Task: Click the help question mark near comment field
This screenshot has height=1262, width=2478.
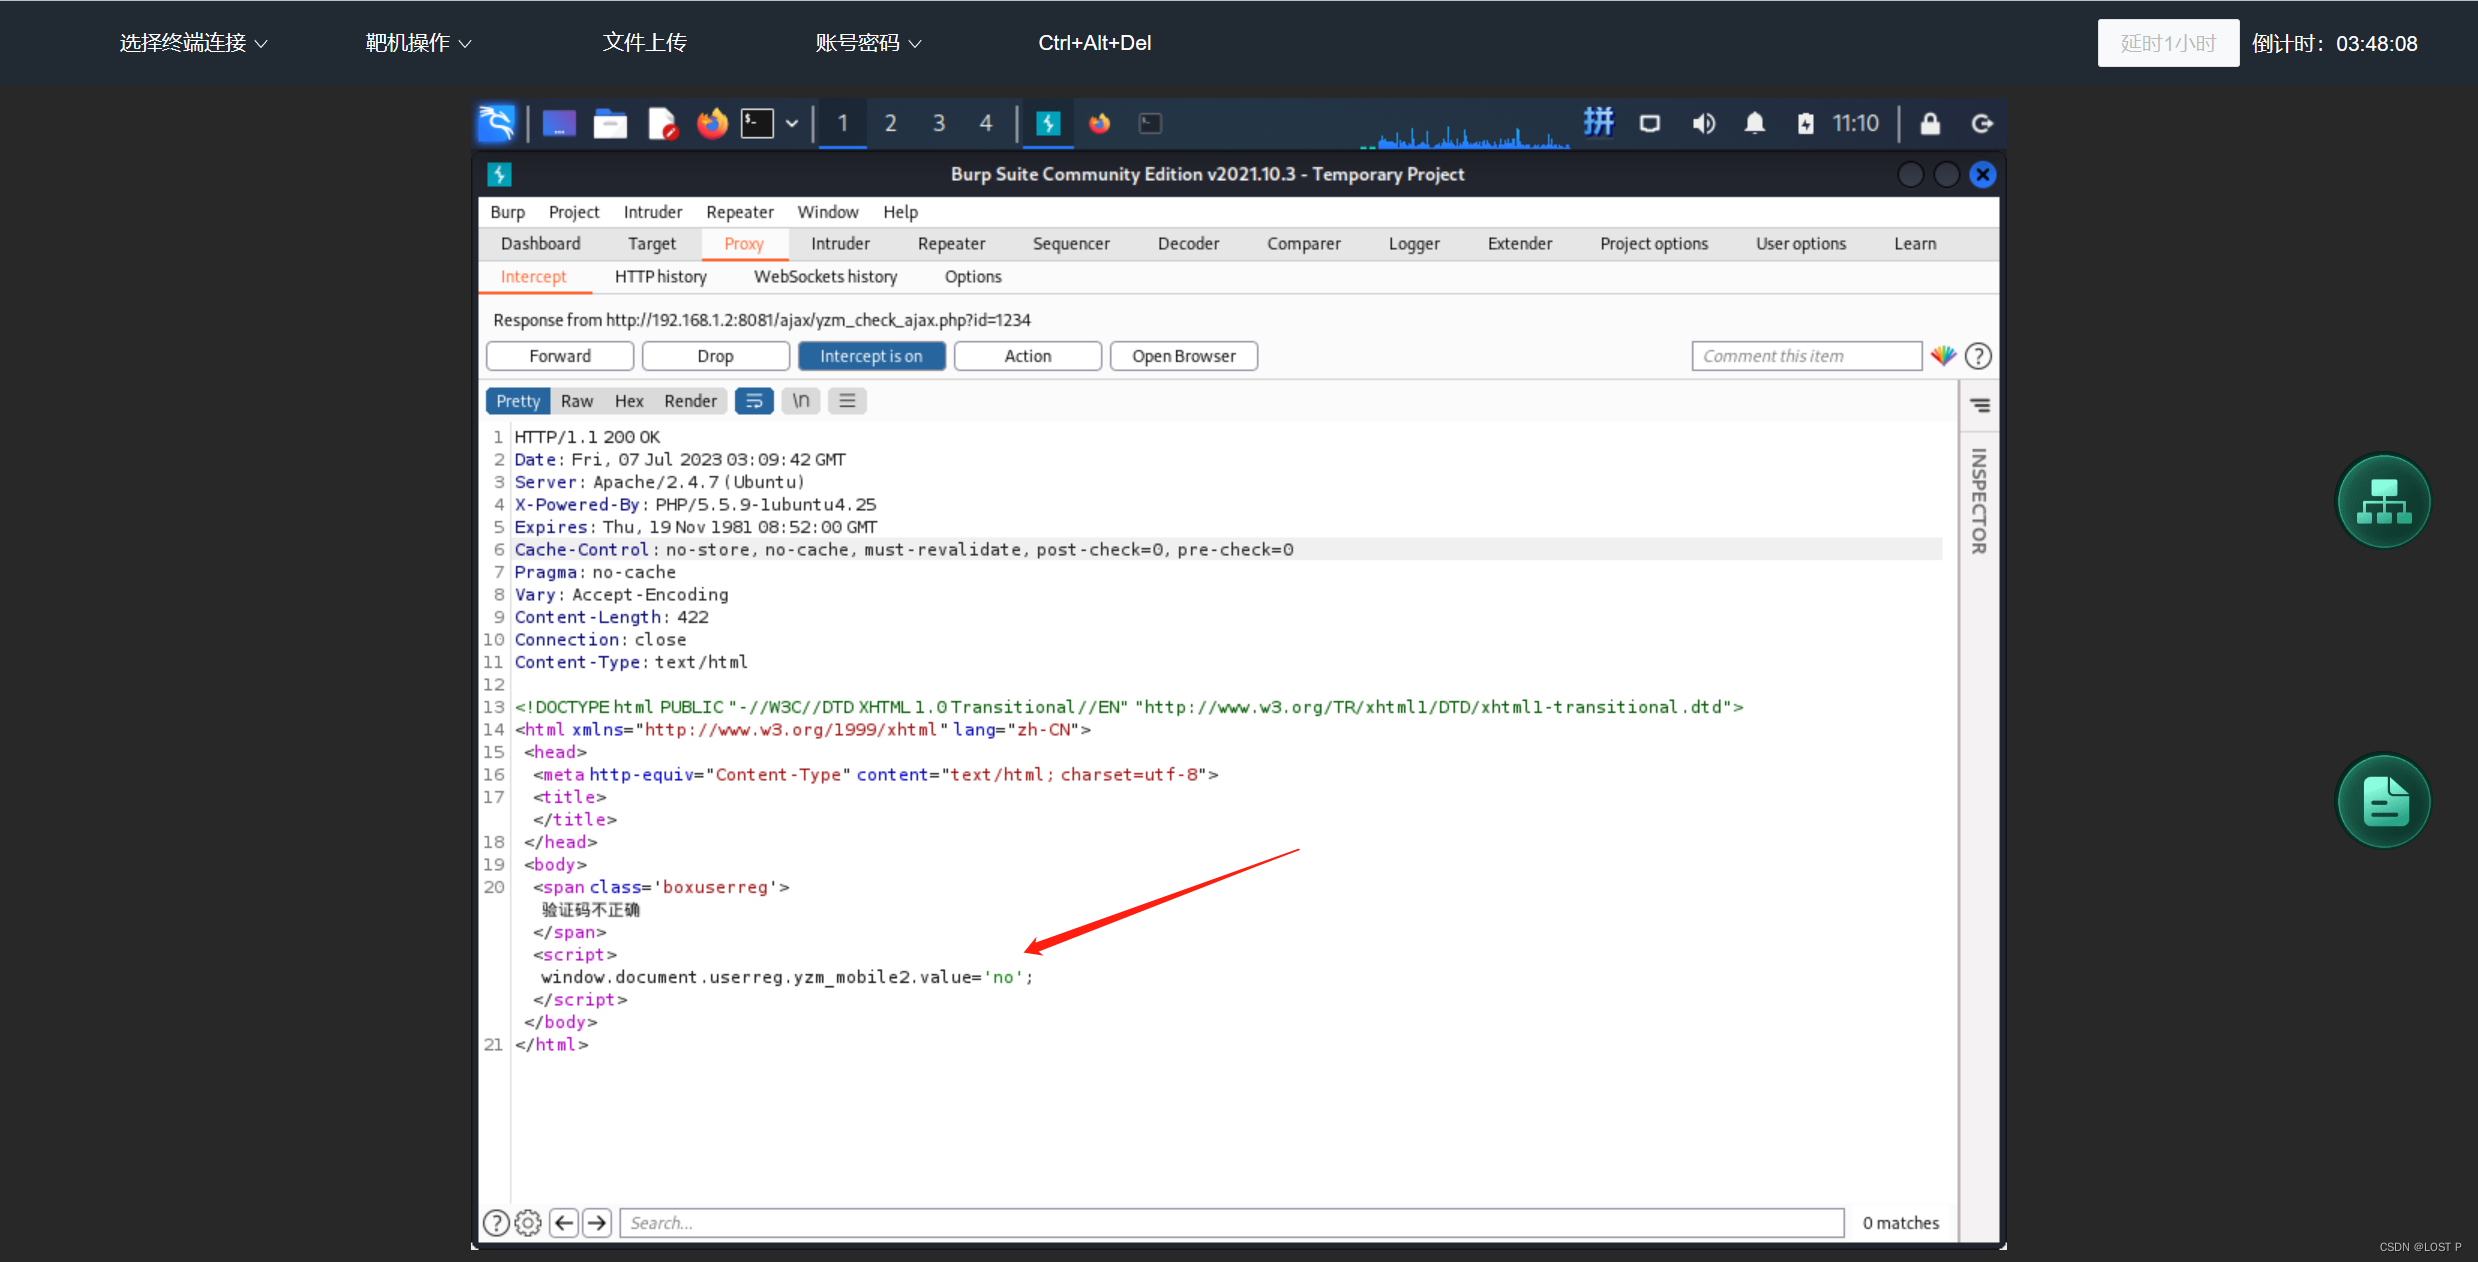Action: (1978, 356)
